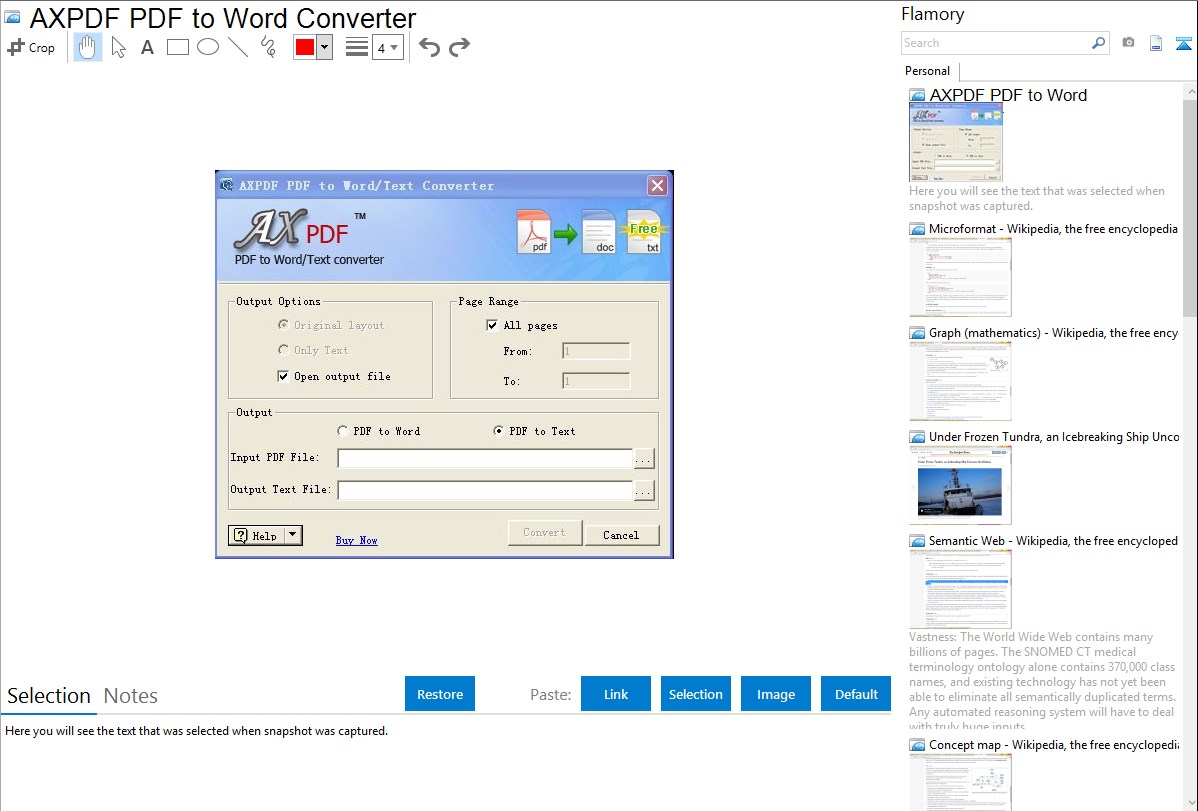
Task: Toggle the Open output file checkbox
Action: 283,376
